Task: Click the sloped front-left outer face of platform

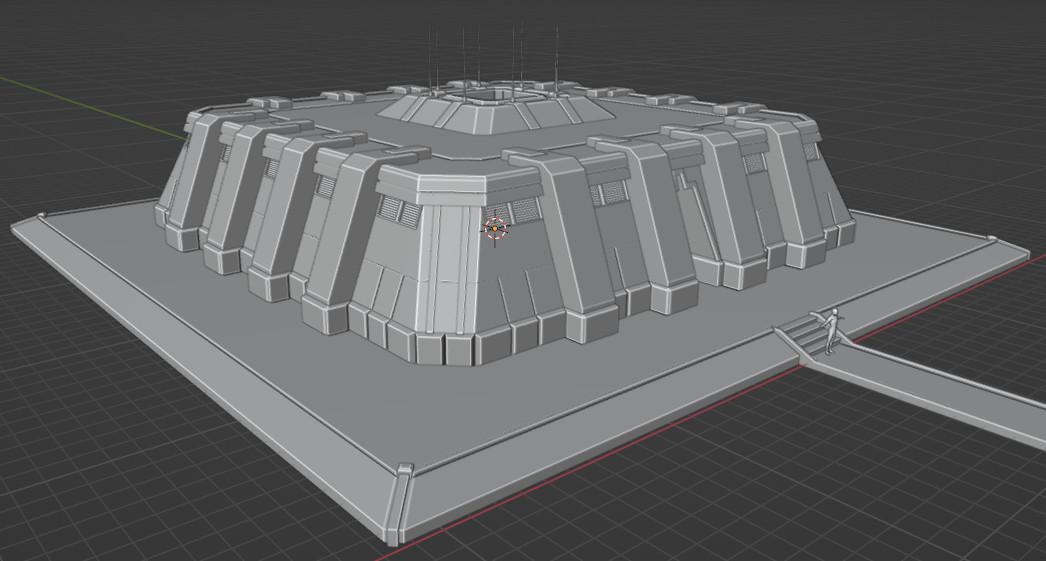Action: point(200,374)
